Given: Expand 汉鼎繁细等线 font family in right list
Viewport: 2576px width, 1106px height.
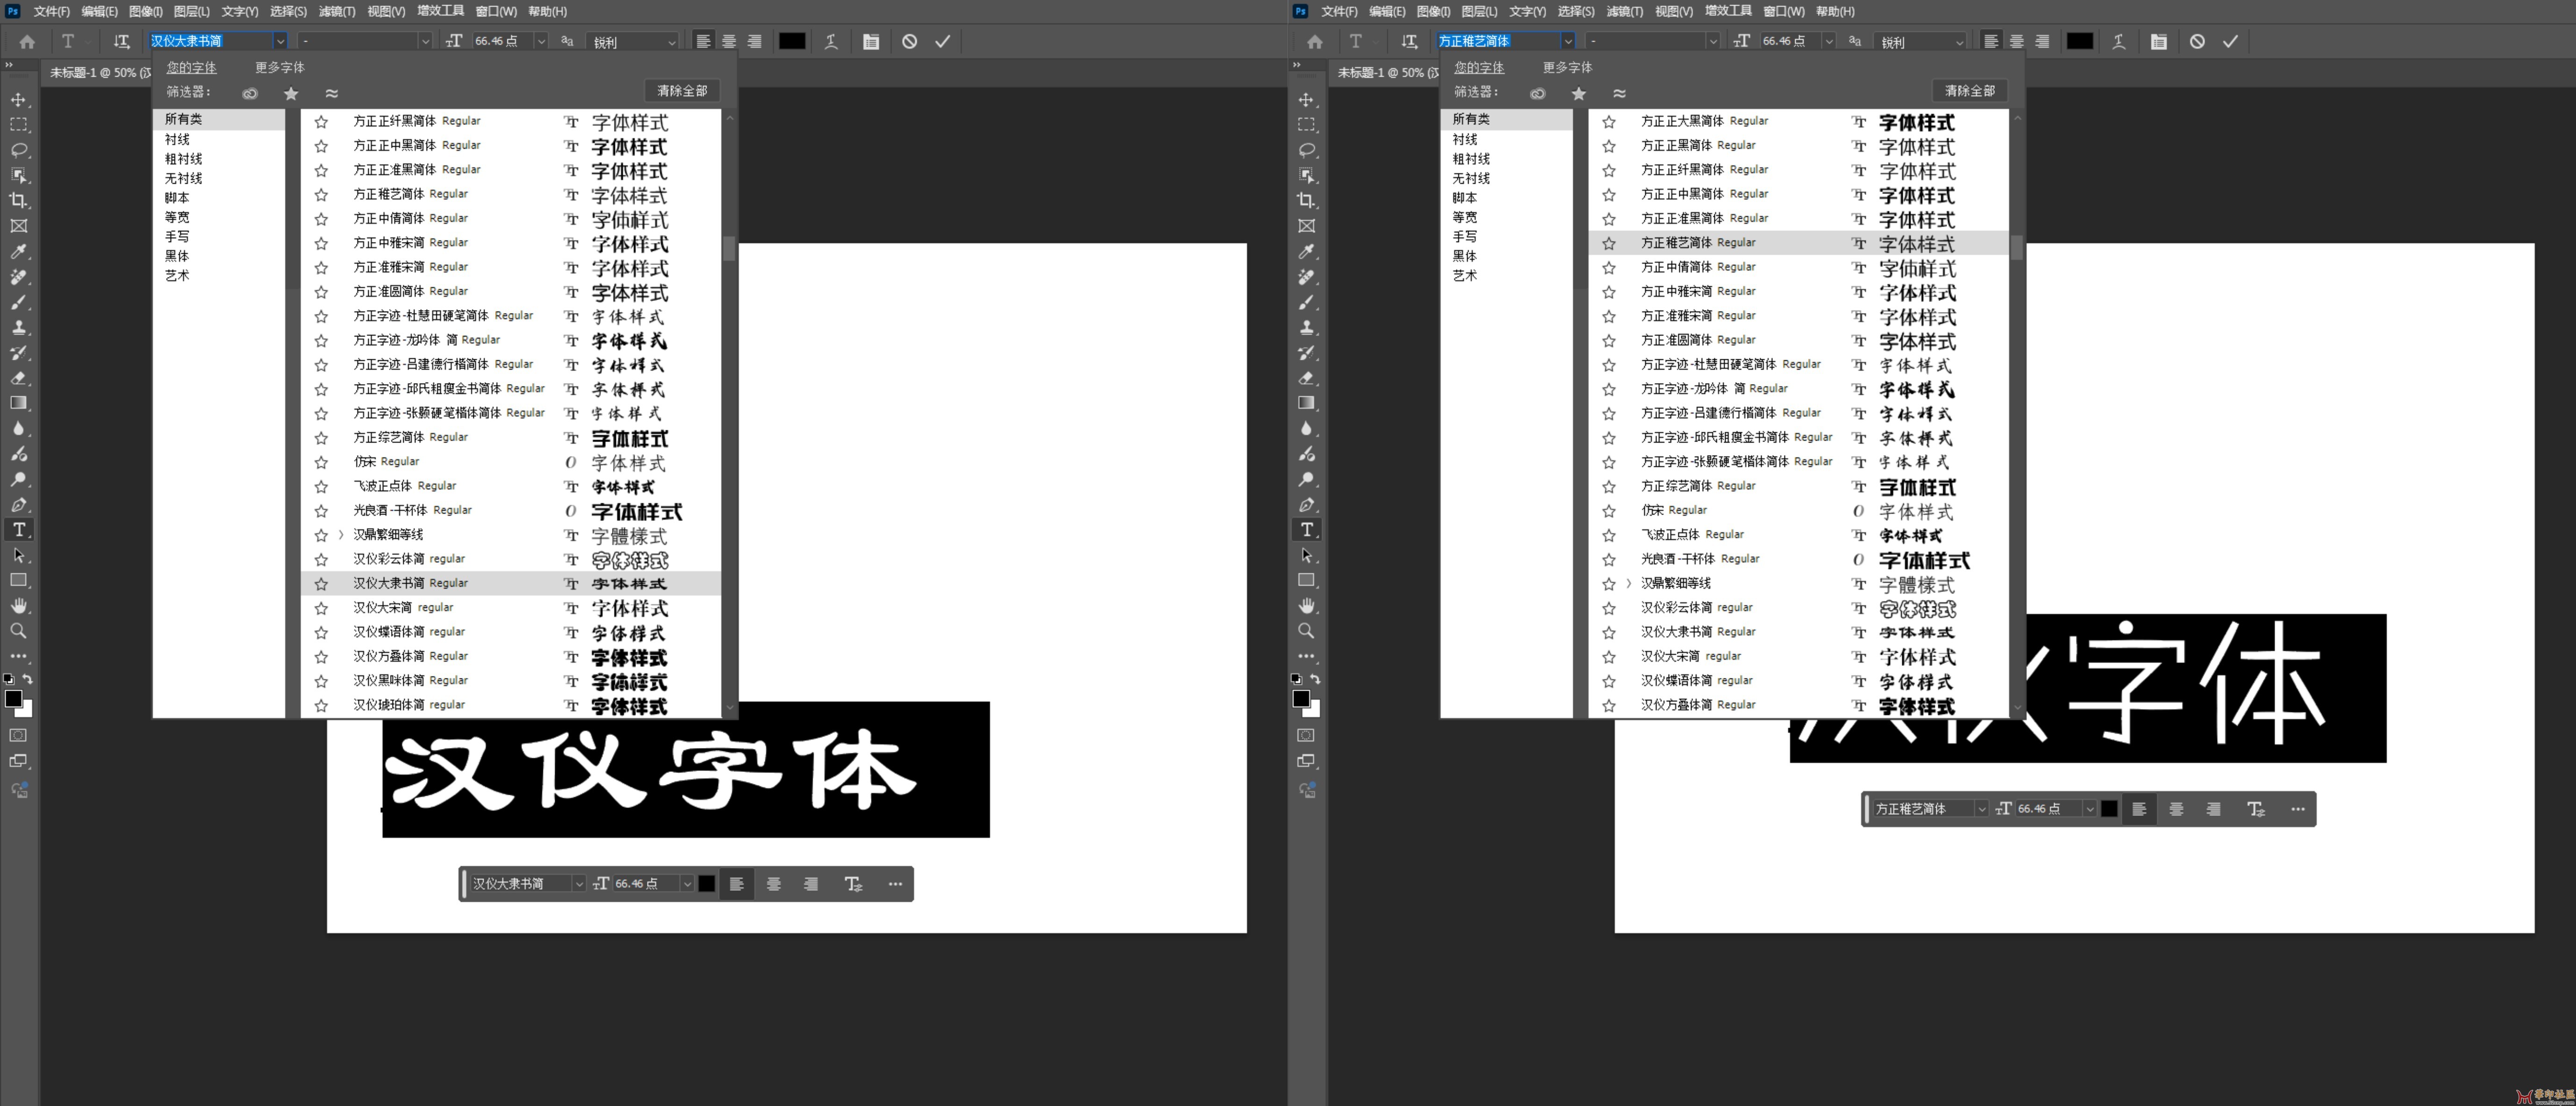Looking at the screenshot, I should tap(1629, 583).
